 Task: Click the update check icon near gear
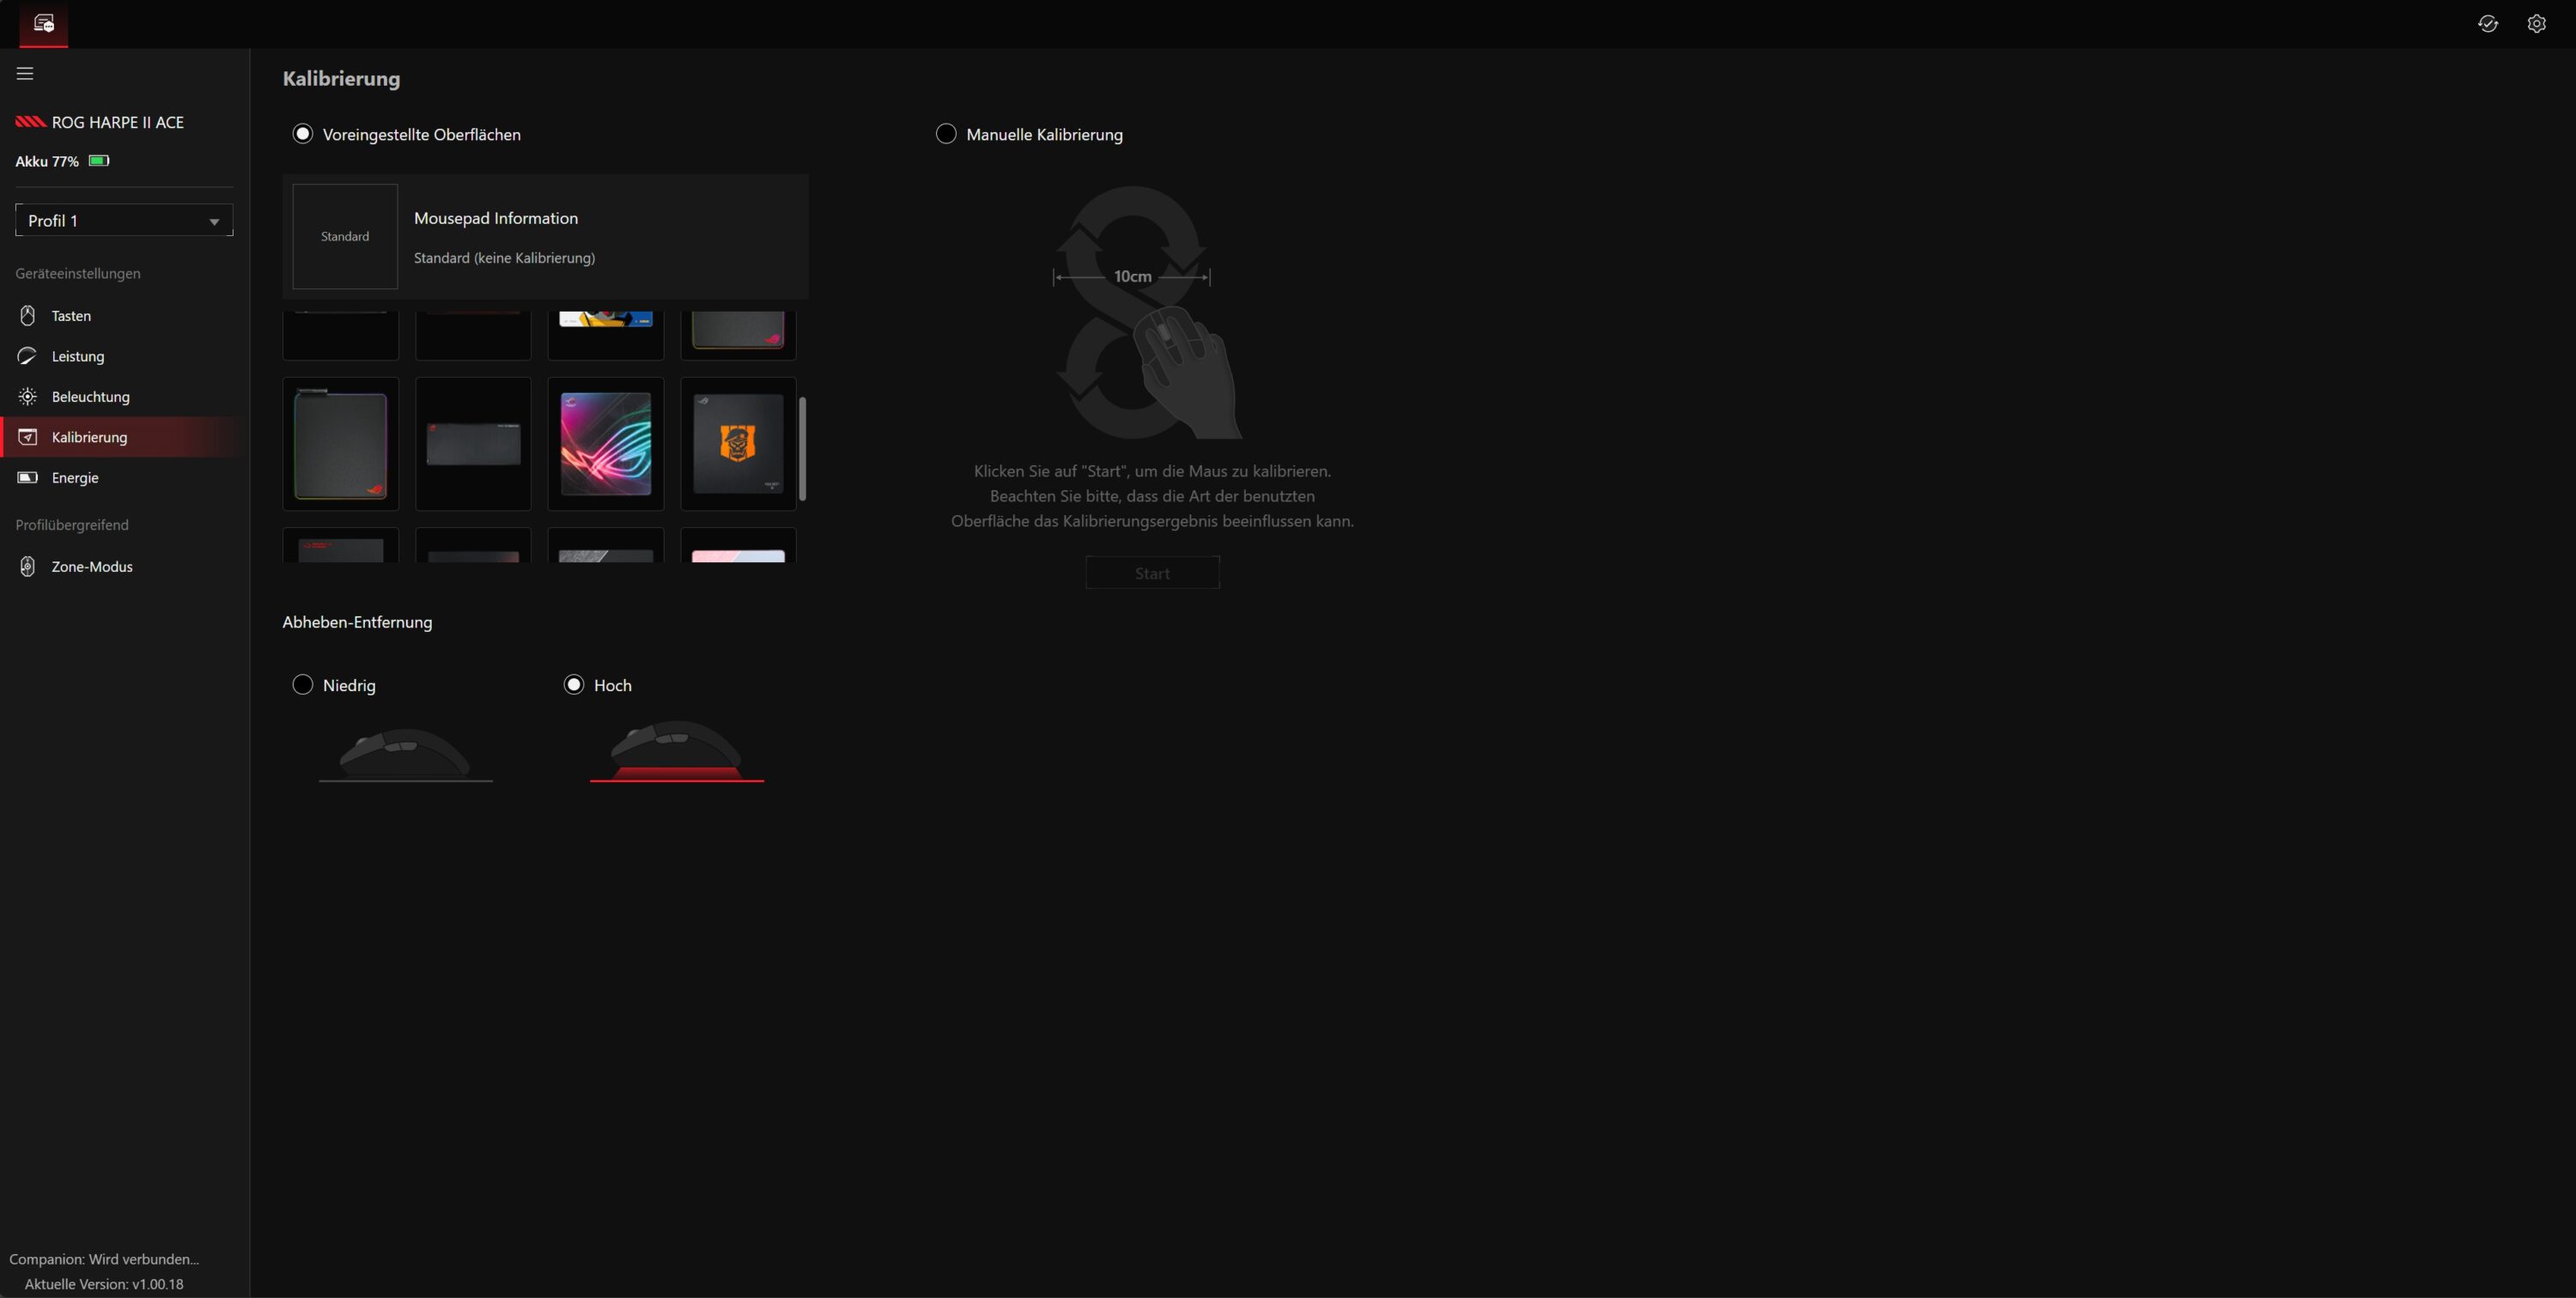pos(2488,24)
